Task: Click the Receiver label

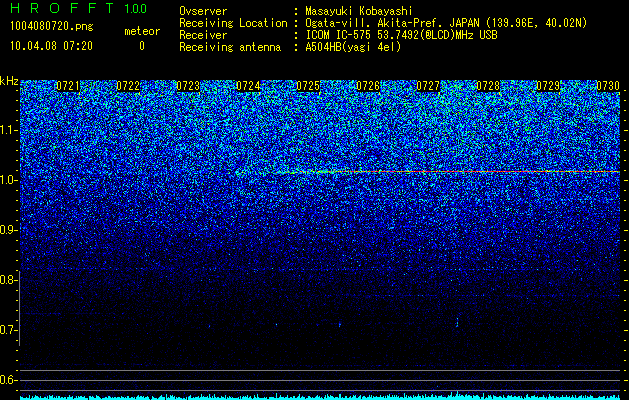Action: pos(203,35)
